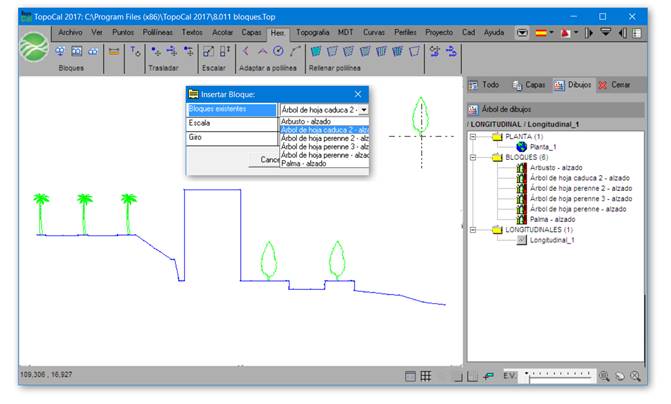Collapse the PLANTA (1) tree node
The width and height of the screenshot is (671, 404).
[473, 137]
